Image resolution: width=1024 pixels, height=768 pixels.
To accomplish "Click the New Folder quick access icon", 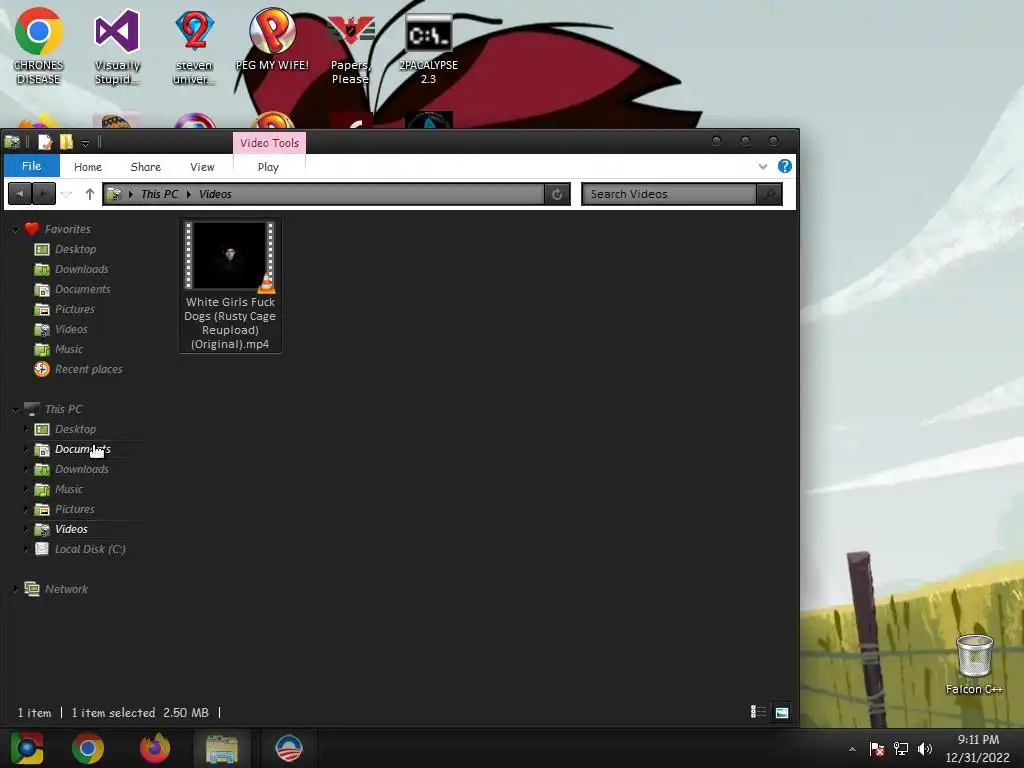I will click(66, 142).
